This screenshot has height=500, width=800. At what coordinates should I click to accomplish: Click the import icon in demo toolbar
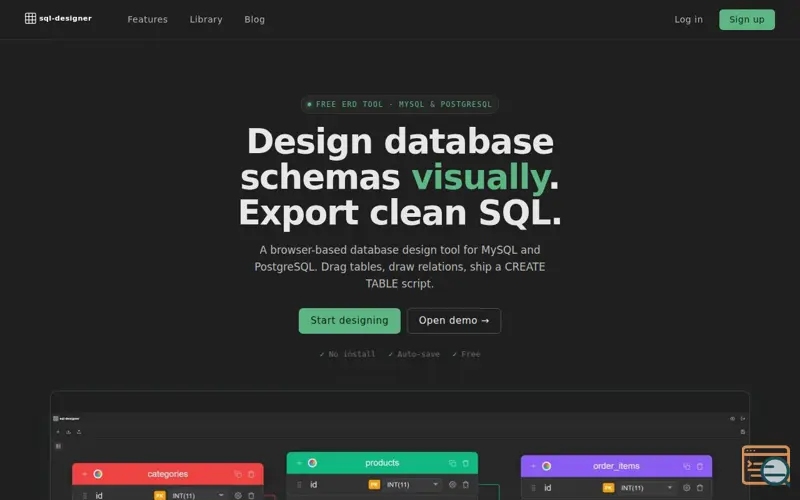(68, 432)
